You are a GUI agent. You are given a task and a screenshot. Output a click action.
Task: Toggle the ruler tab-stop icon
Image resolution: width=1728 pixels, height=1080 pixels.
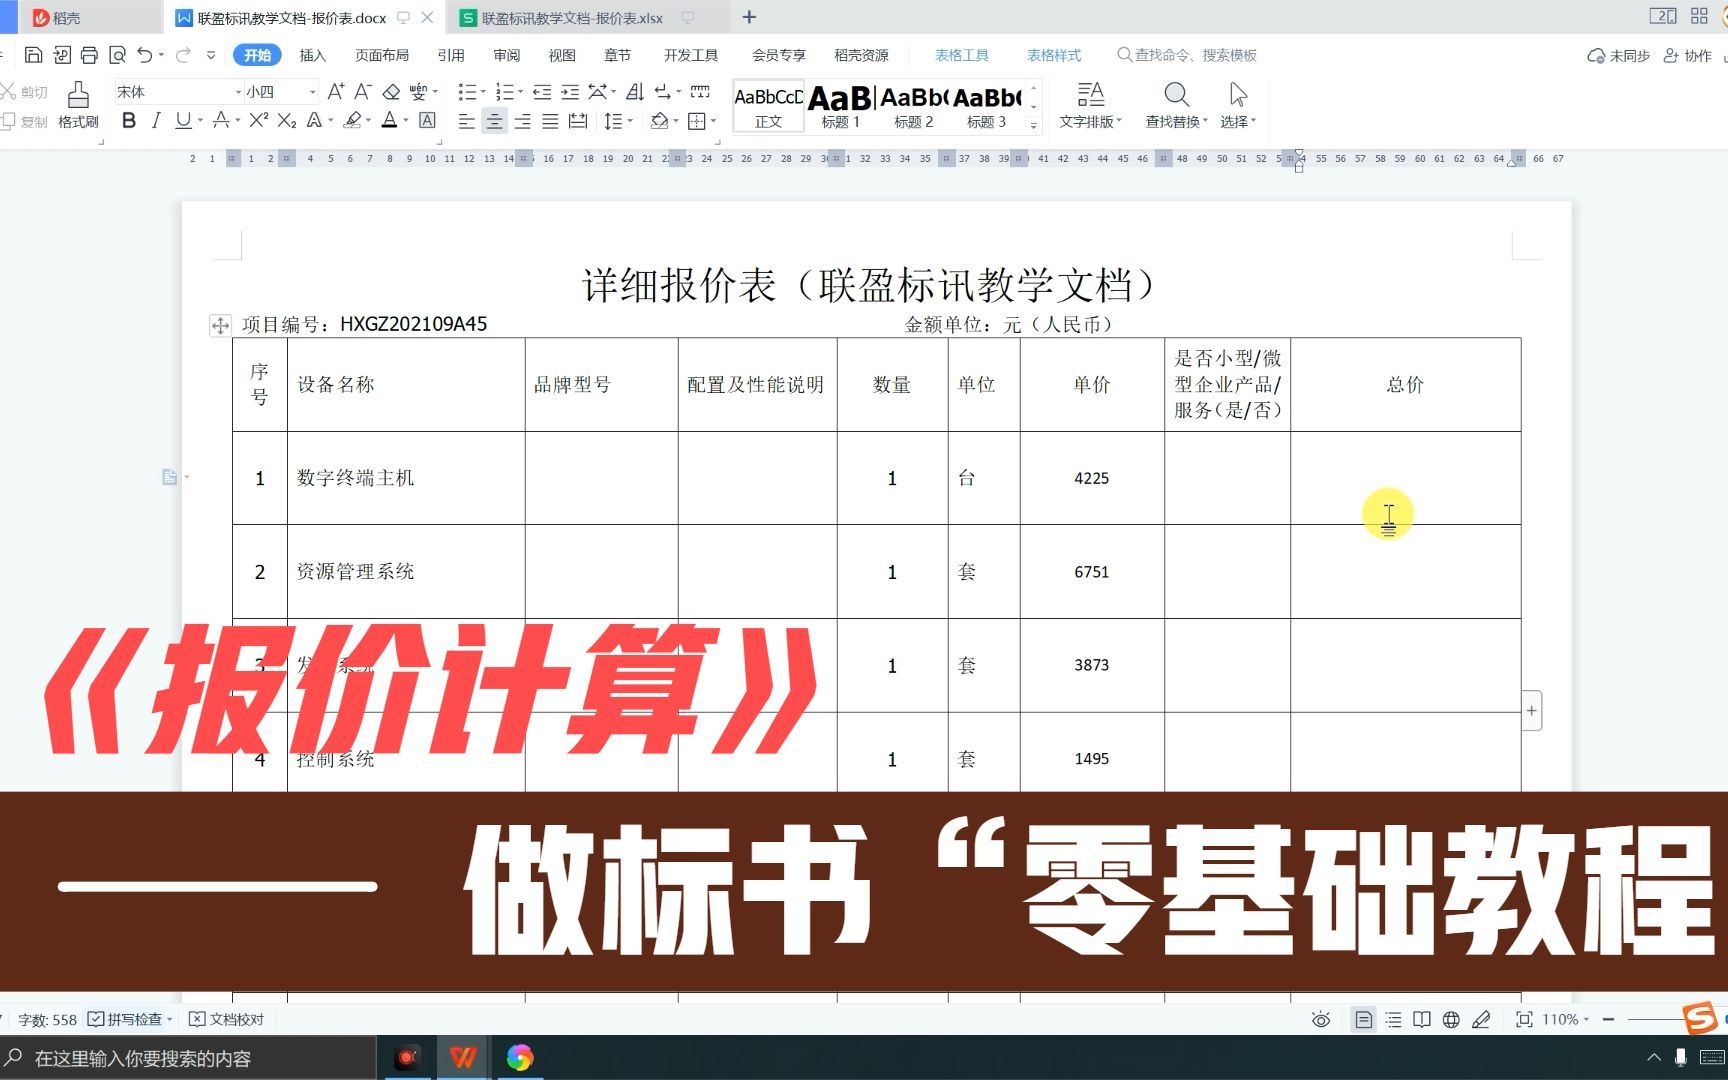[701, 92]
